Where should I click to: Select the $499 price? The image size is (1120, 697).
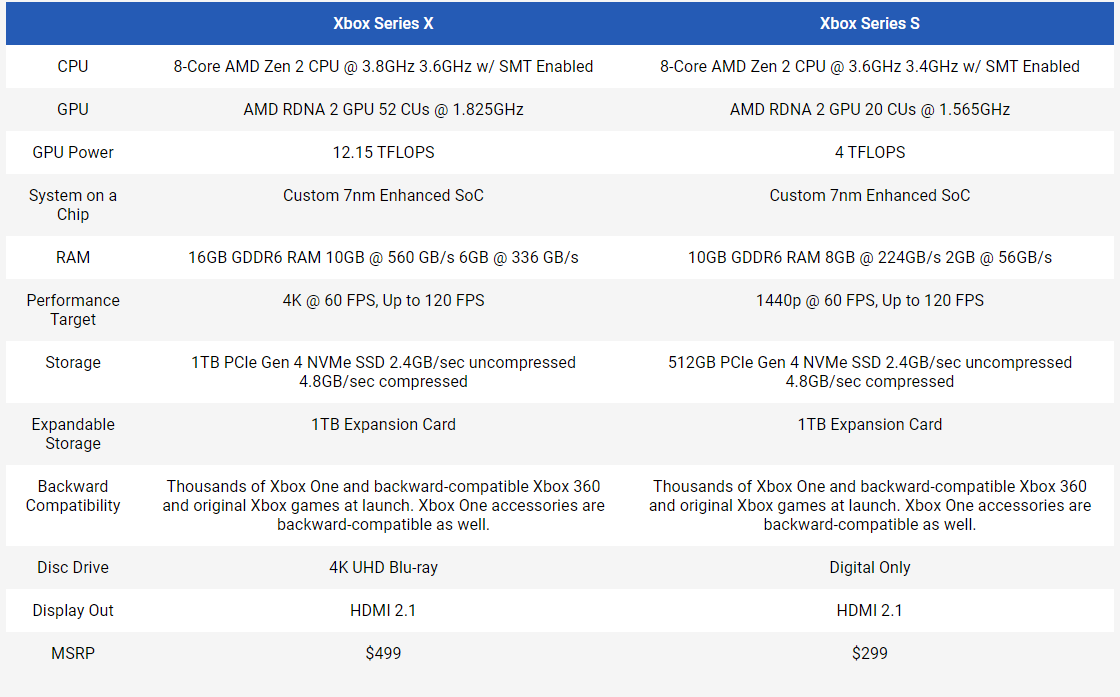tap(383, 653)
